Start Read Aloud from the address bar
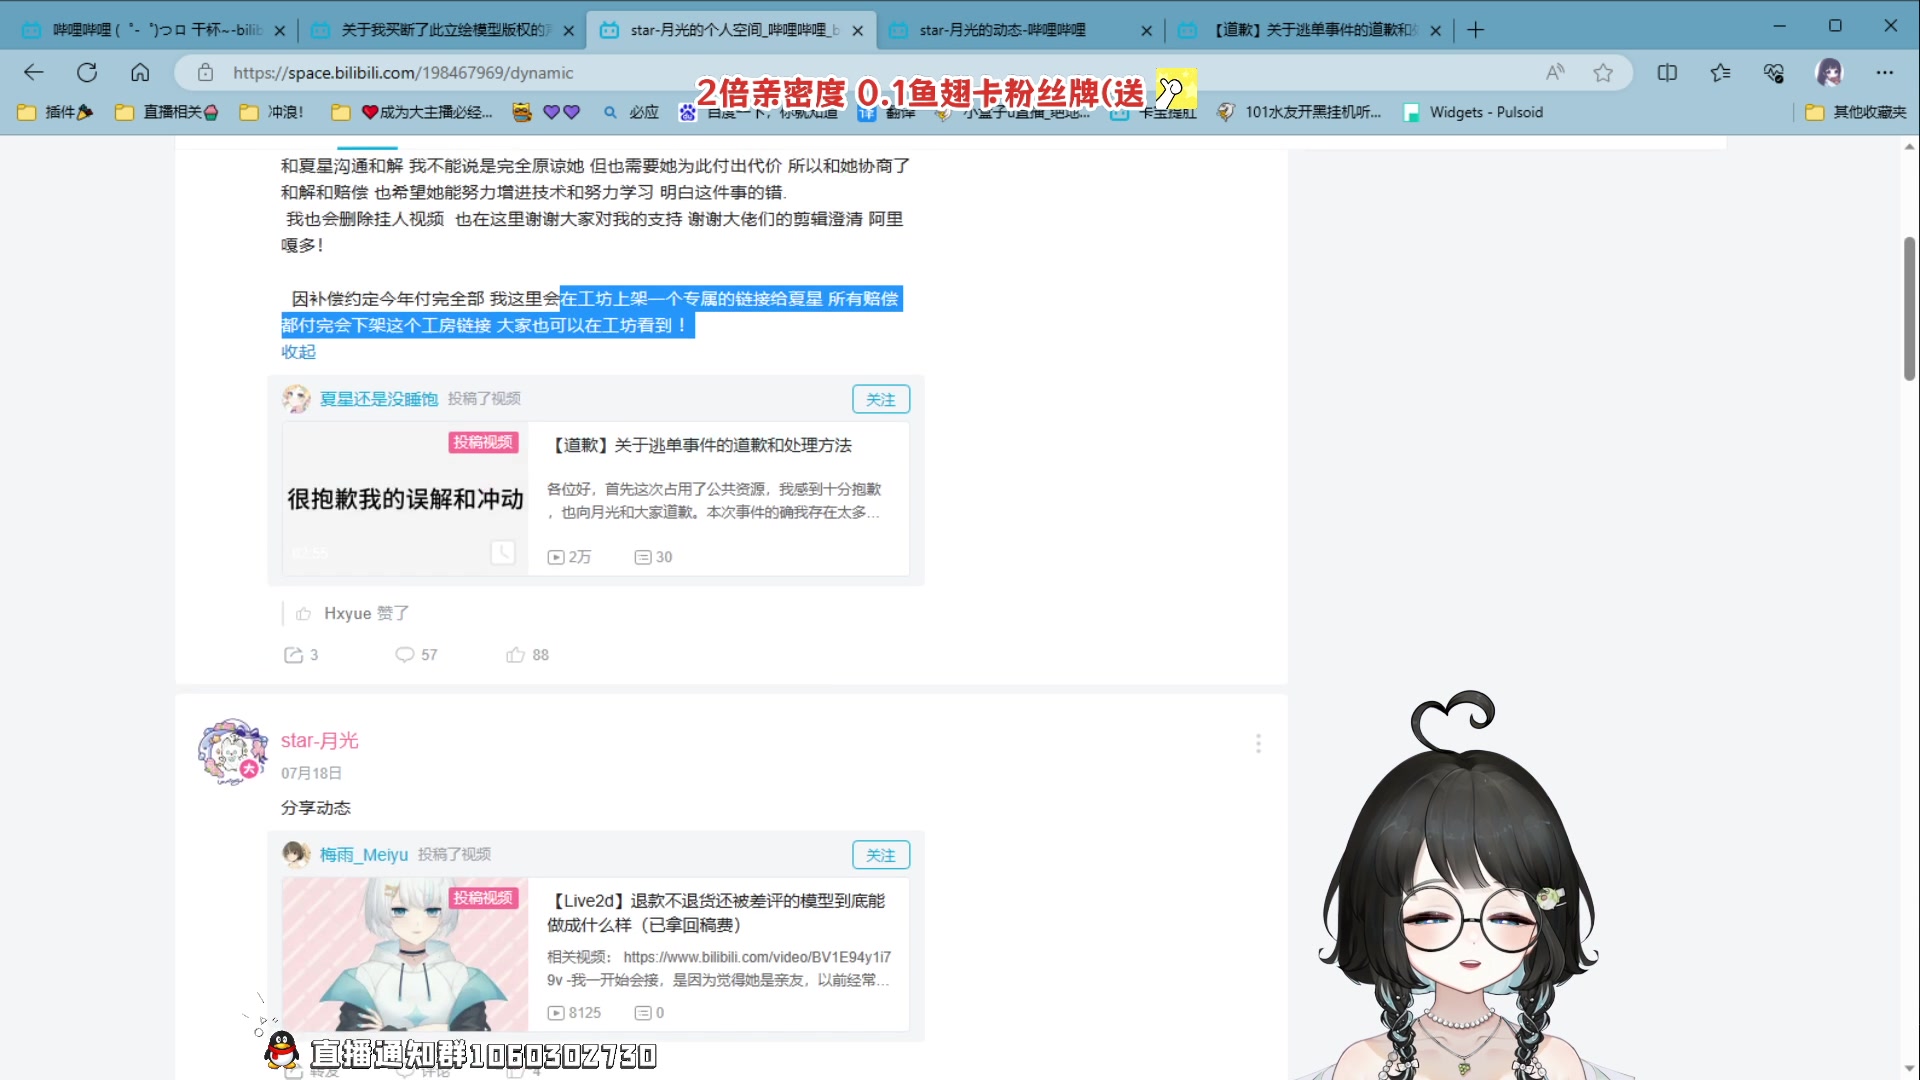 click(x=1554, y=72)
